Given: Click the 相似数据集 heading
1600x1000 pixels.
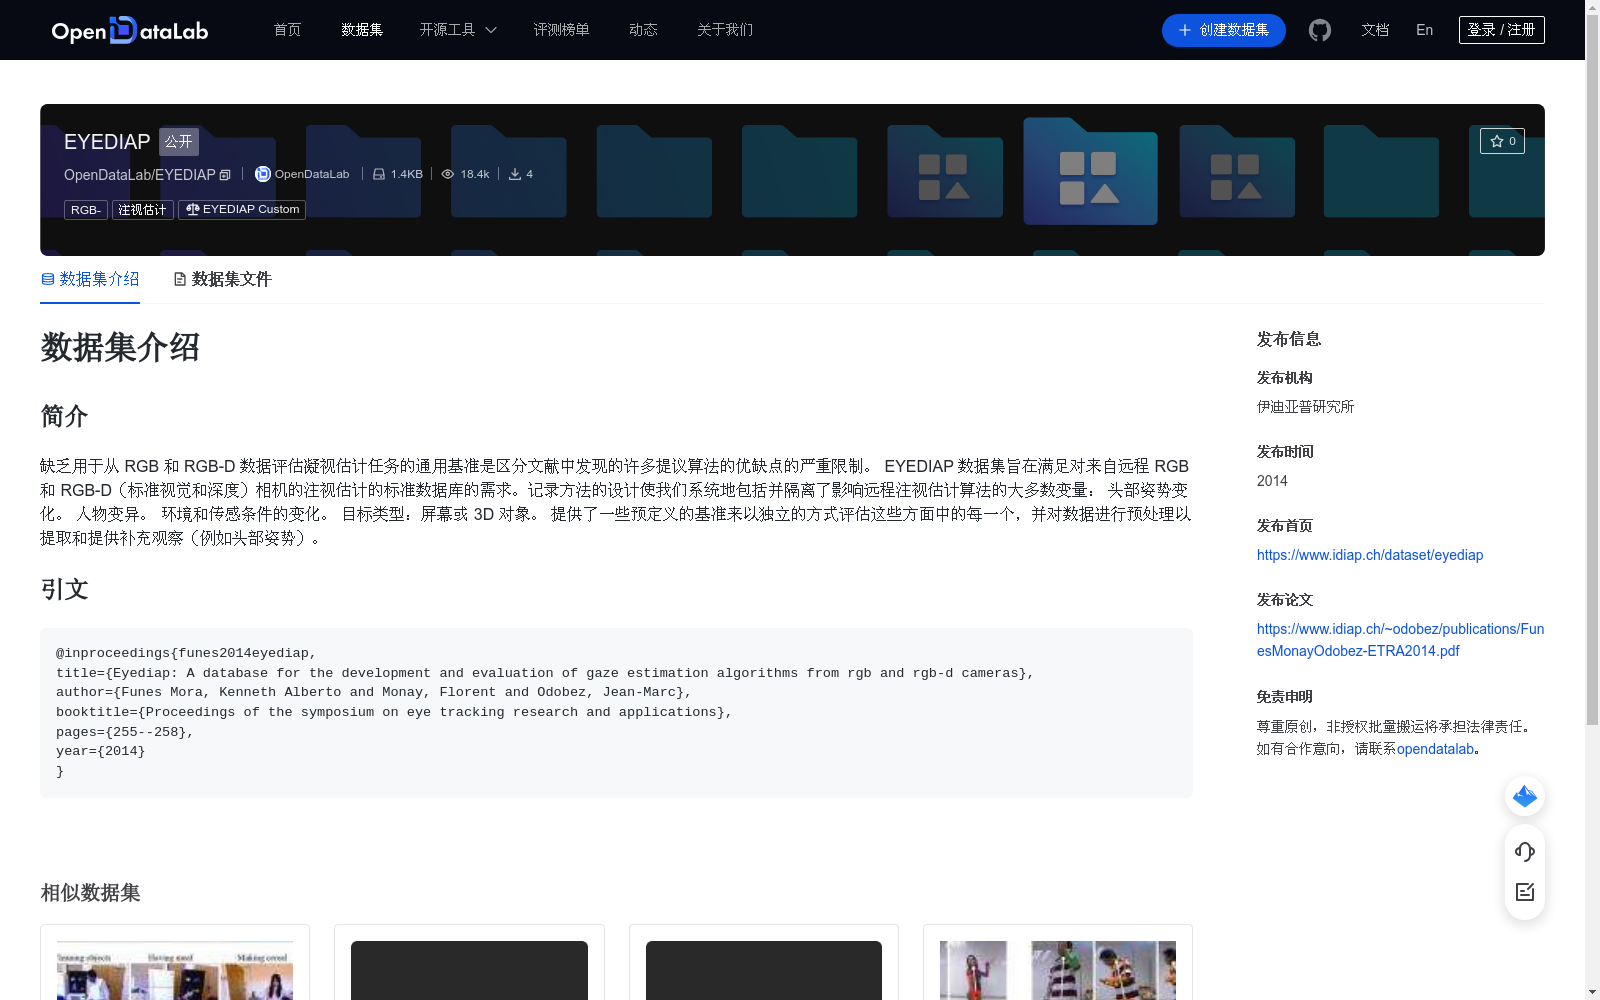Looking at the screenshot, I should point(90,893).
